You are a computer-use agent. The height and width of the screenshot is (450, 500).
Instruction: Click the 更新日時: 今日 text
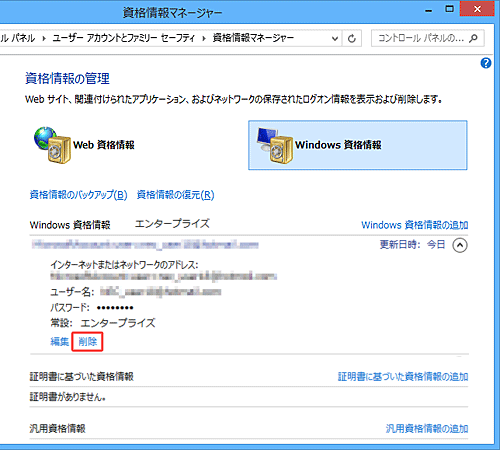tap(412, 245)
